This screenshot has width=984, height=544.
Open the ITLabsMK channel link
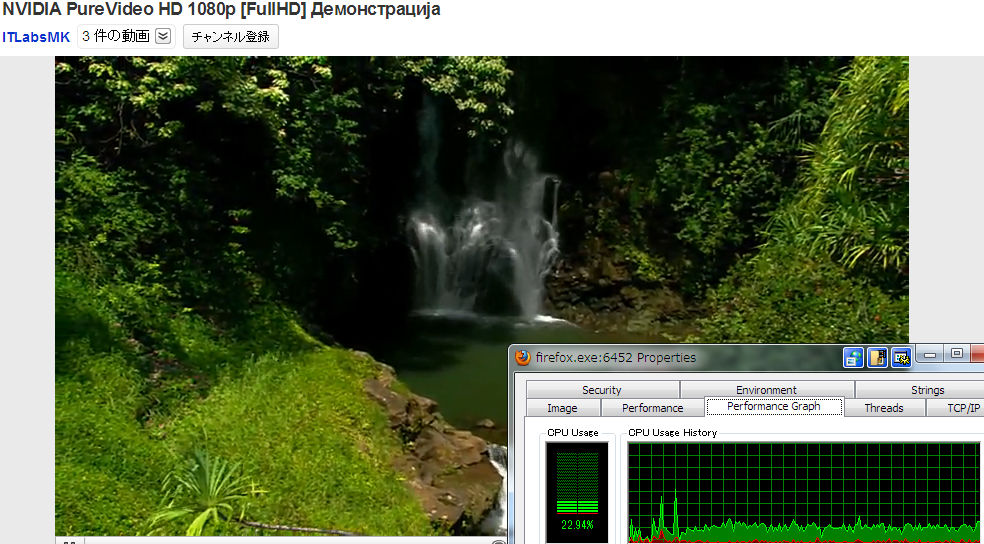(36, 37)
